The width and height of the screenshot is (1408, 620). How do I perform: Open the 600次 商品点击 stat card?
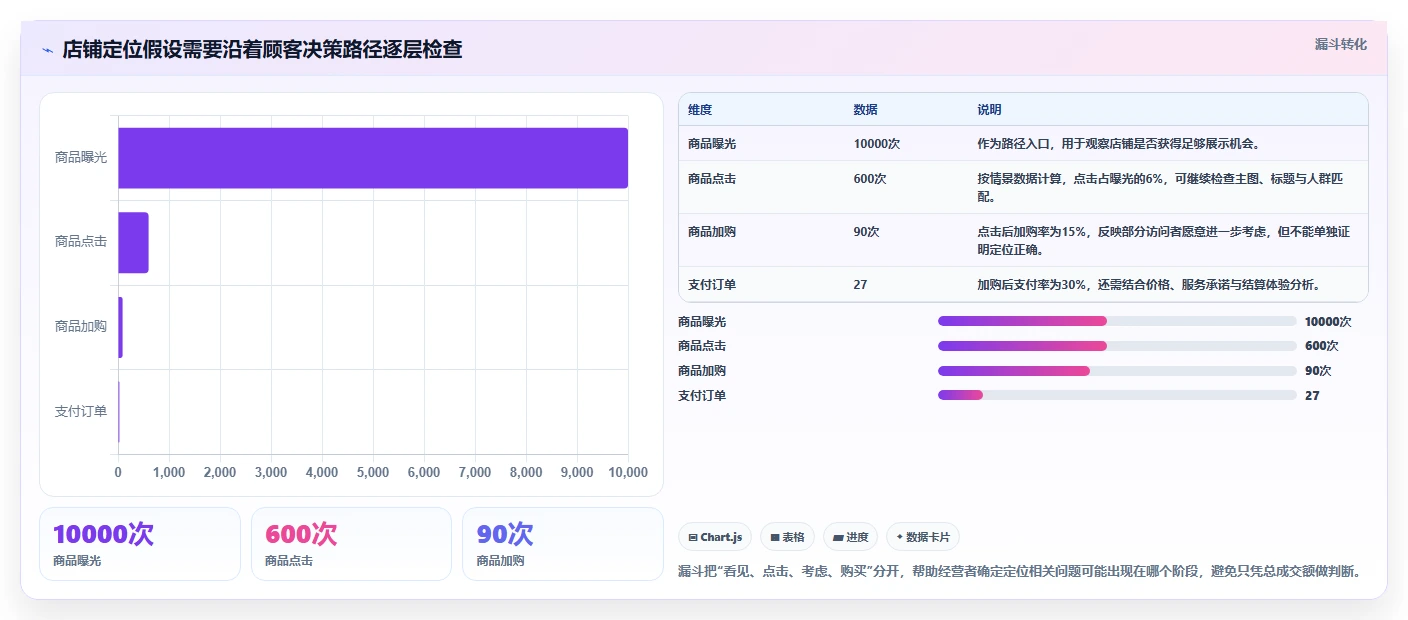click(x=351, y=544)
